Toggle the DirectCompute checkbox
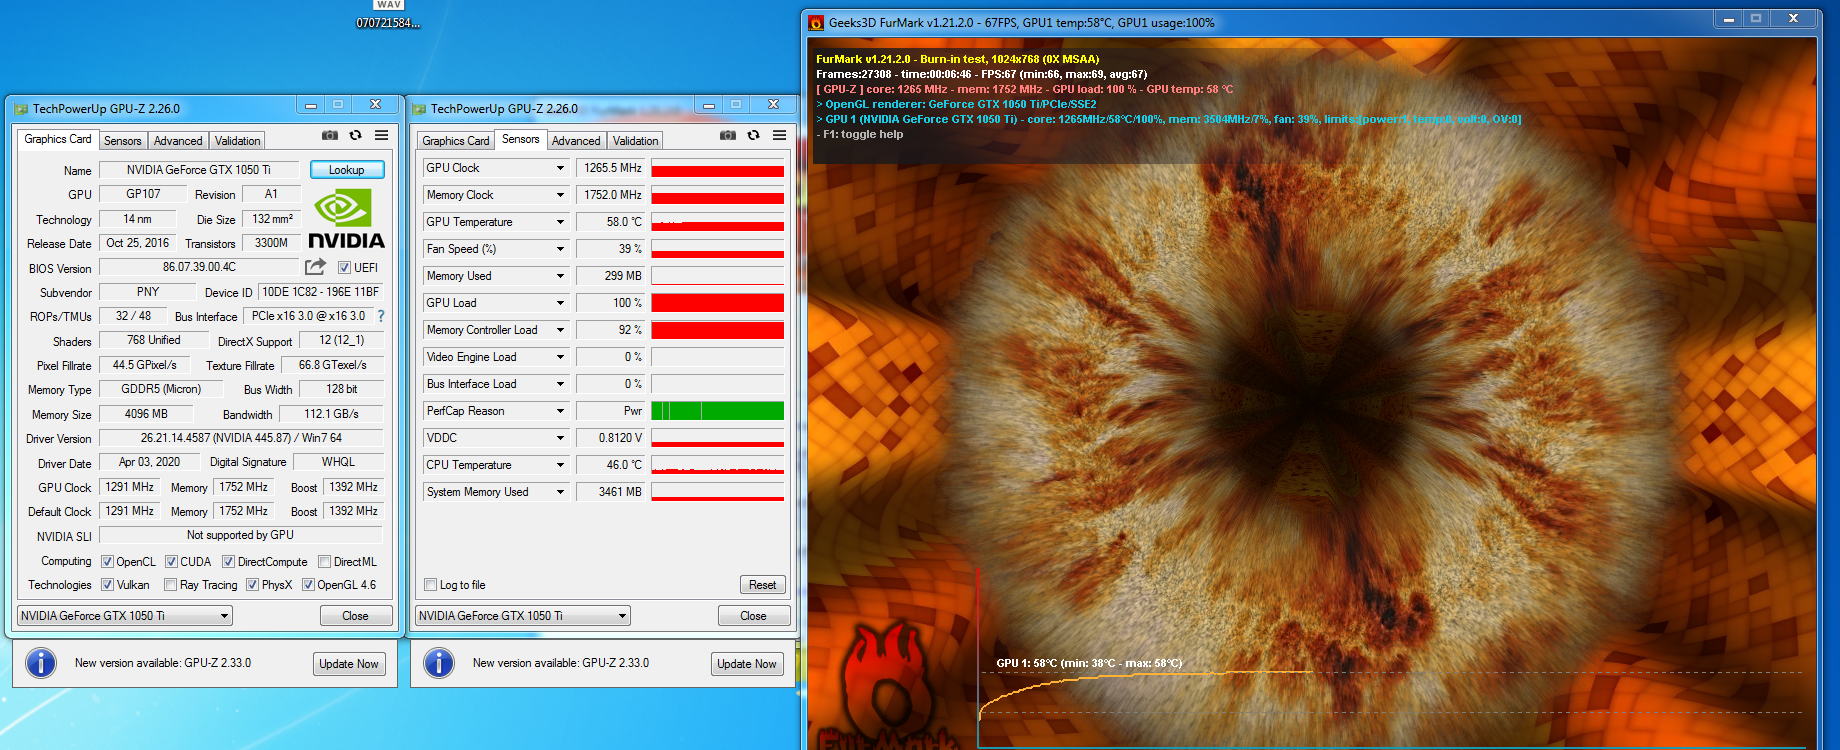Screen dimensions: 1840x750 click(228, 561)
